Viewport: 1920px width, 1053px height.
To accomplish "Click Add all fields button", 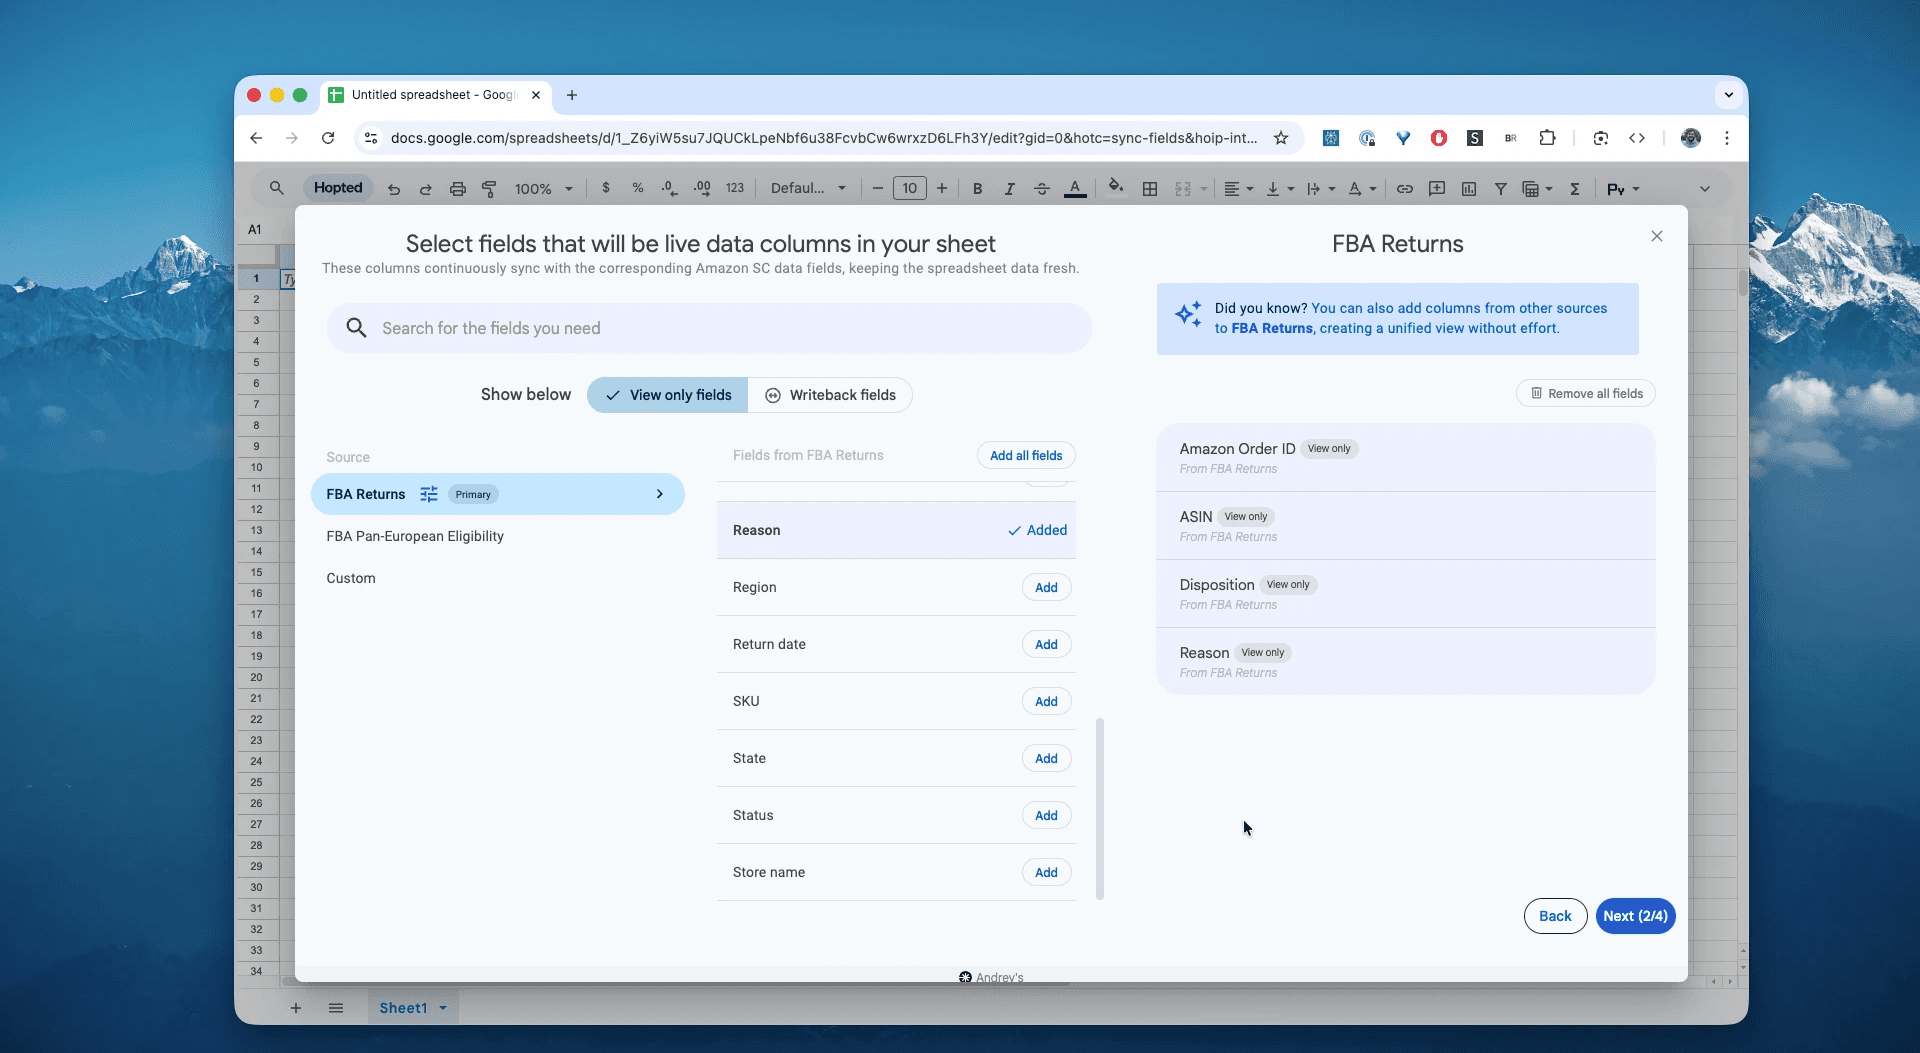I will pyautogui.click(x=1026, y=456).
